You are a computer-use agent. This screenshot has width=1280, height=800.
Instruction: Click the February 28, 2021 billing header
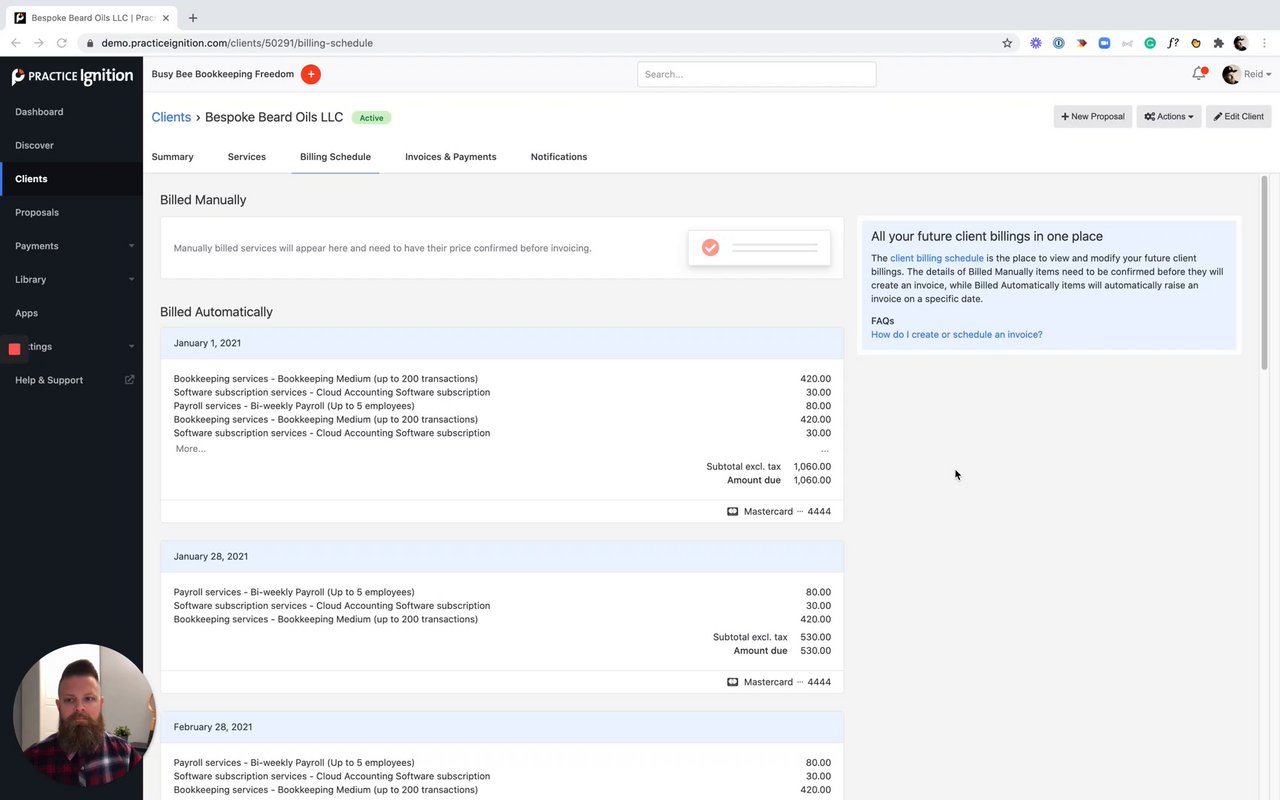502,727
